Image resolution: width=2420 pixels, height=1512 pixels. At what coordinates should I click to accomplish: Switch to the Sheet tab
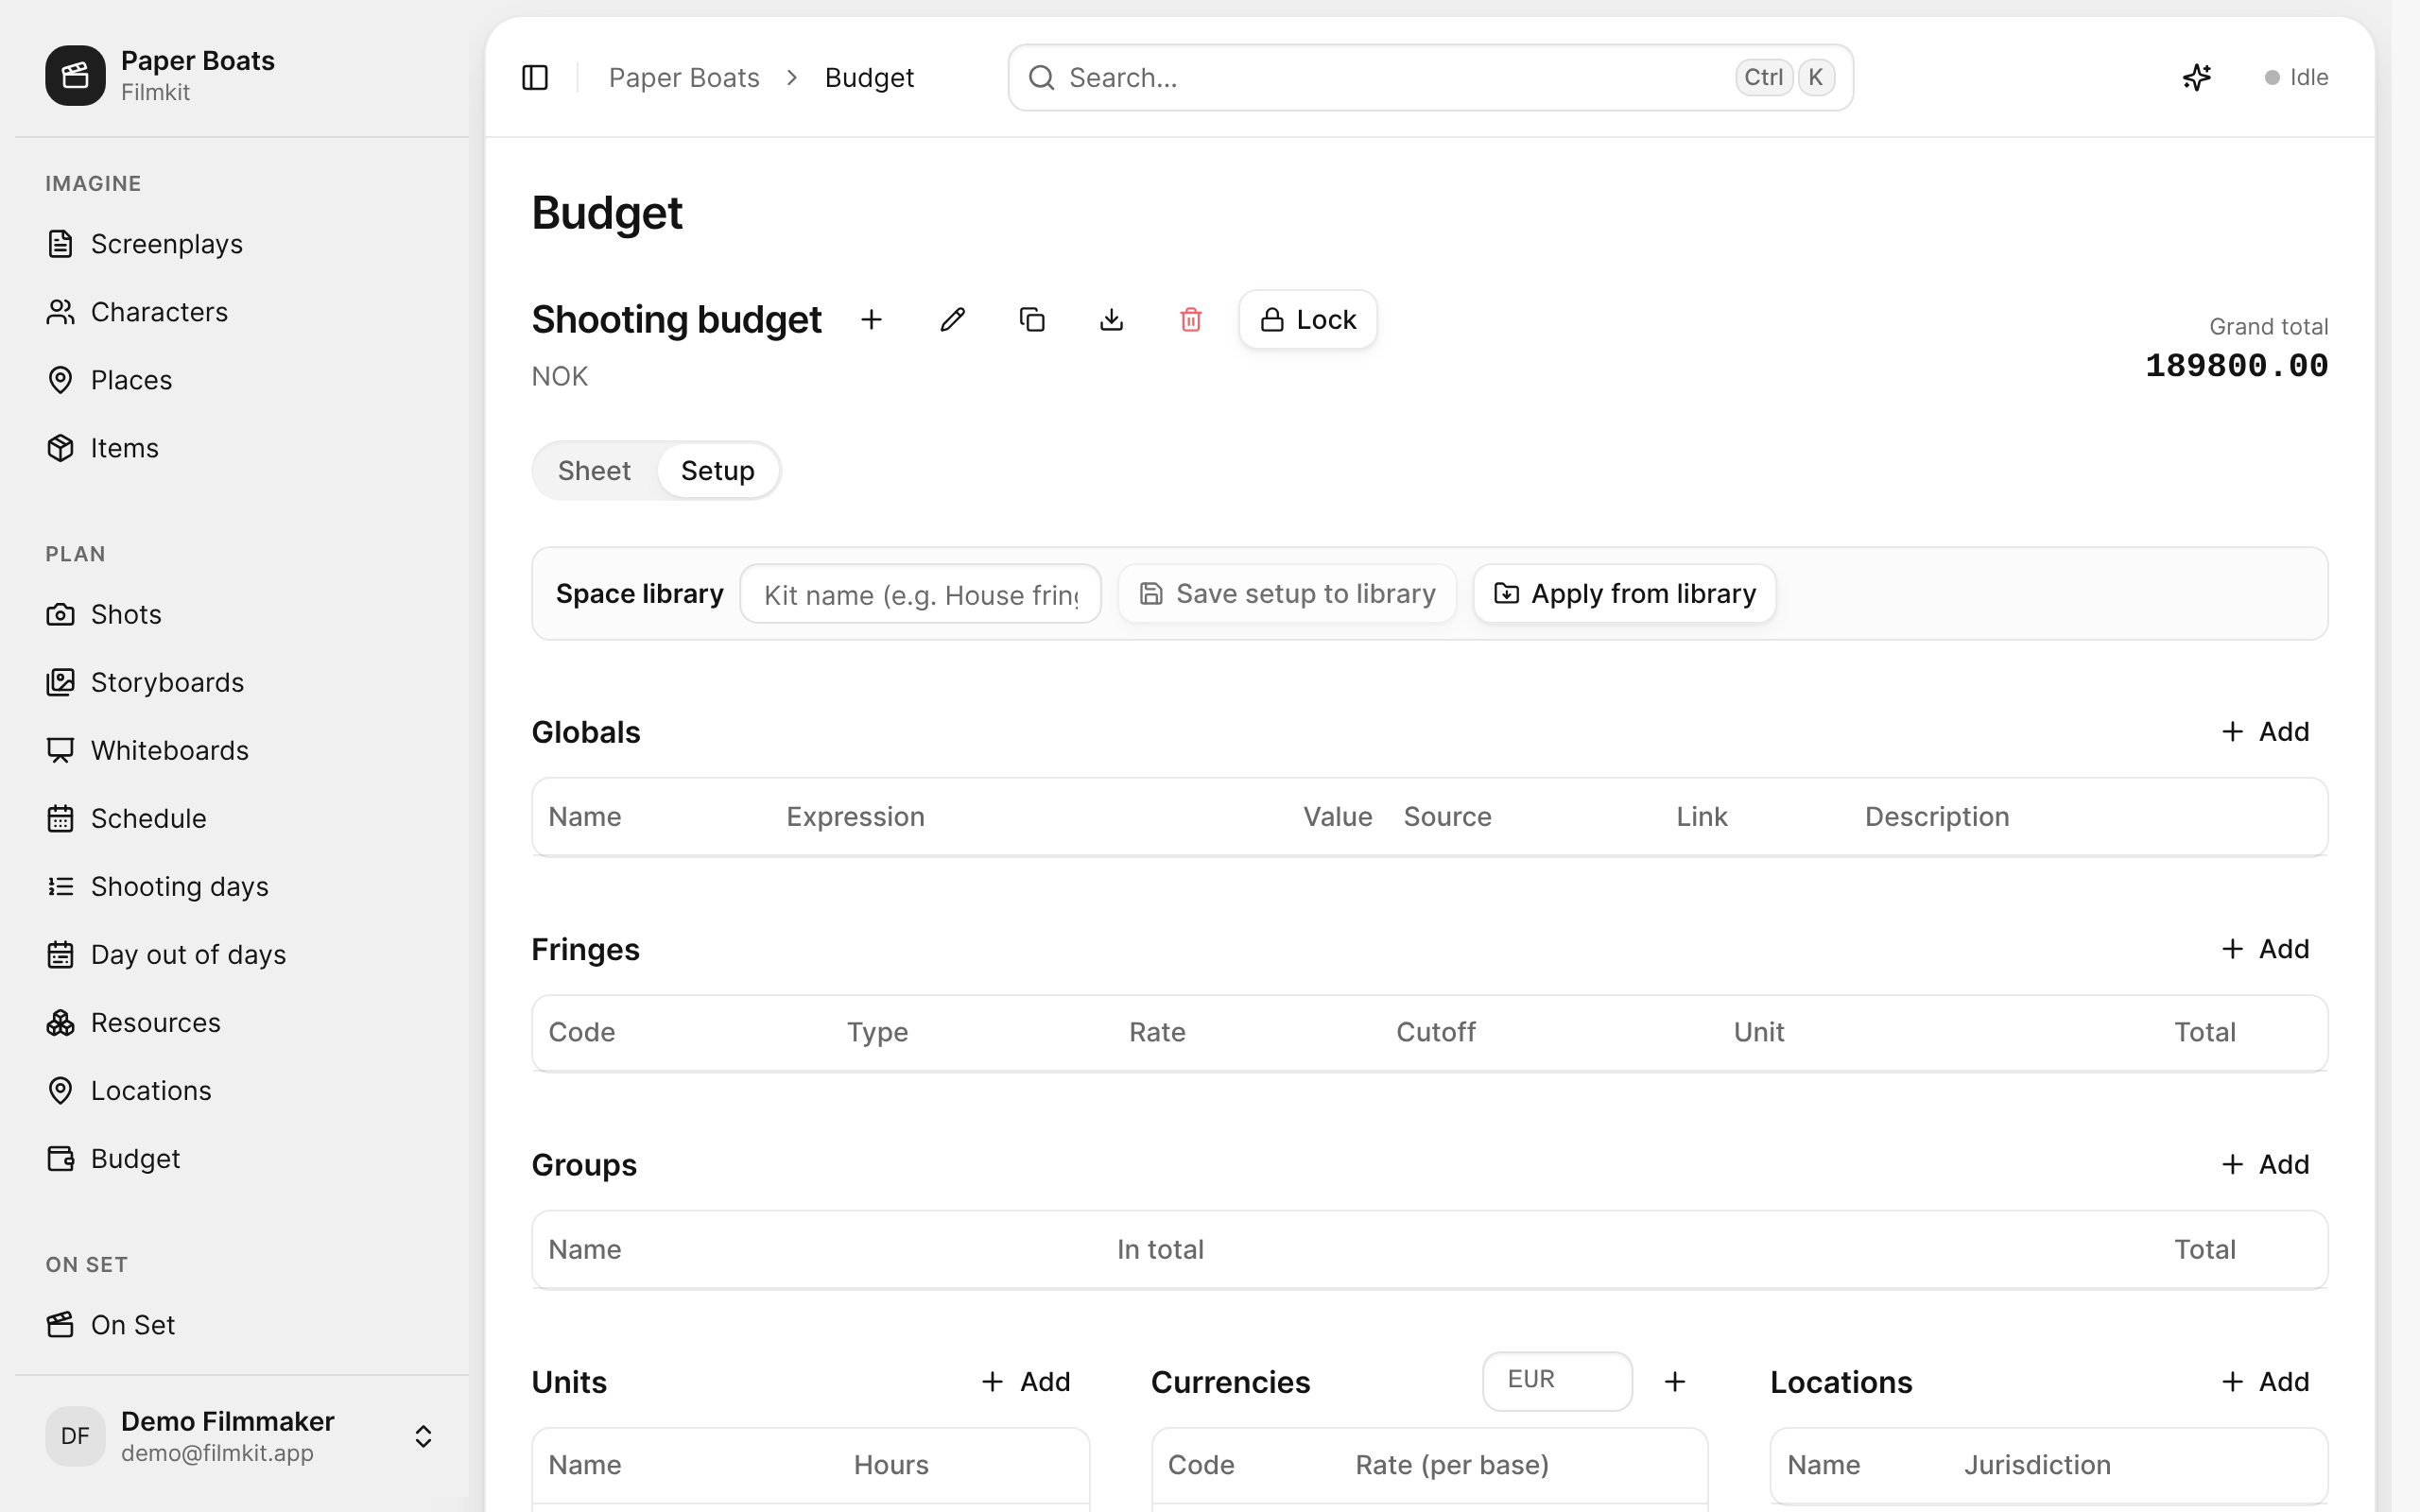[x=594, y=471]
